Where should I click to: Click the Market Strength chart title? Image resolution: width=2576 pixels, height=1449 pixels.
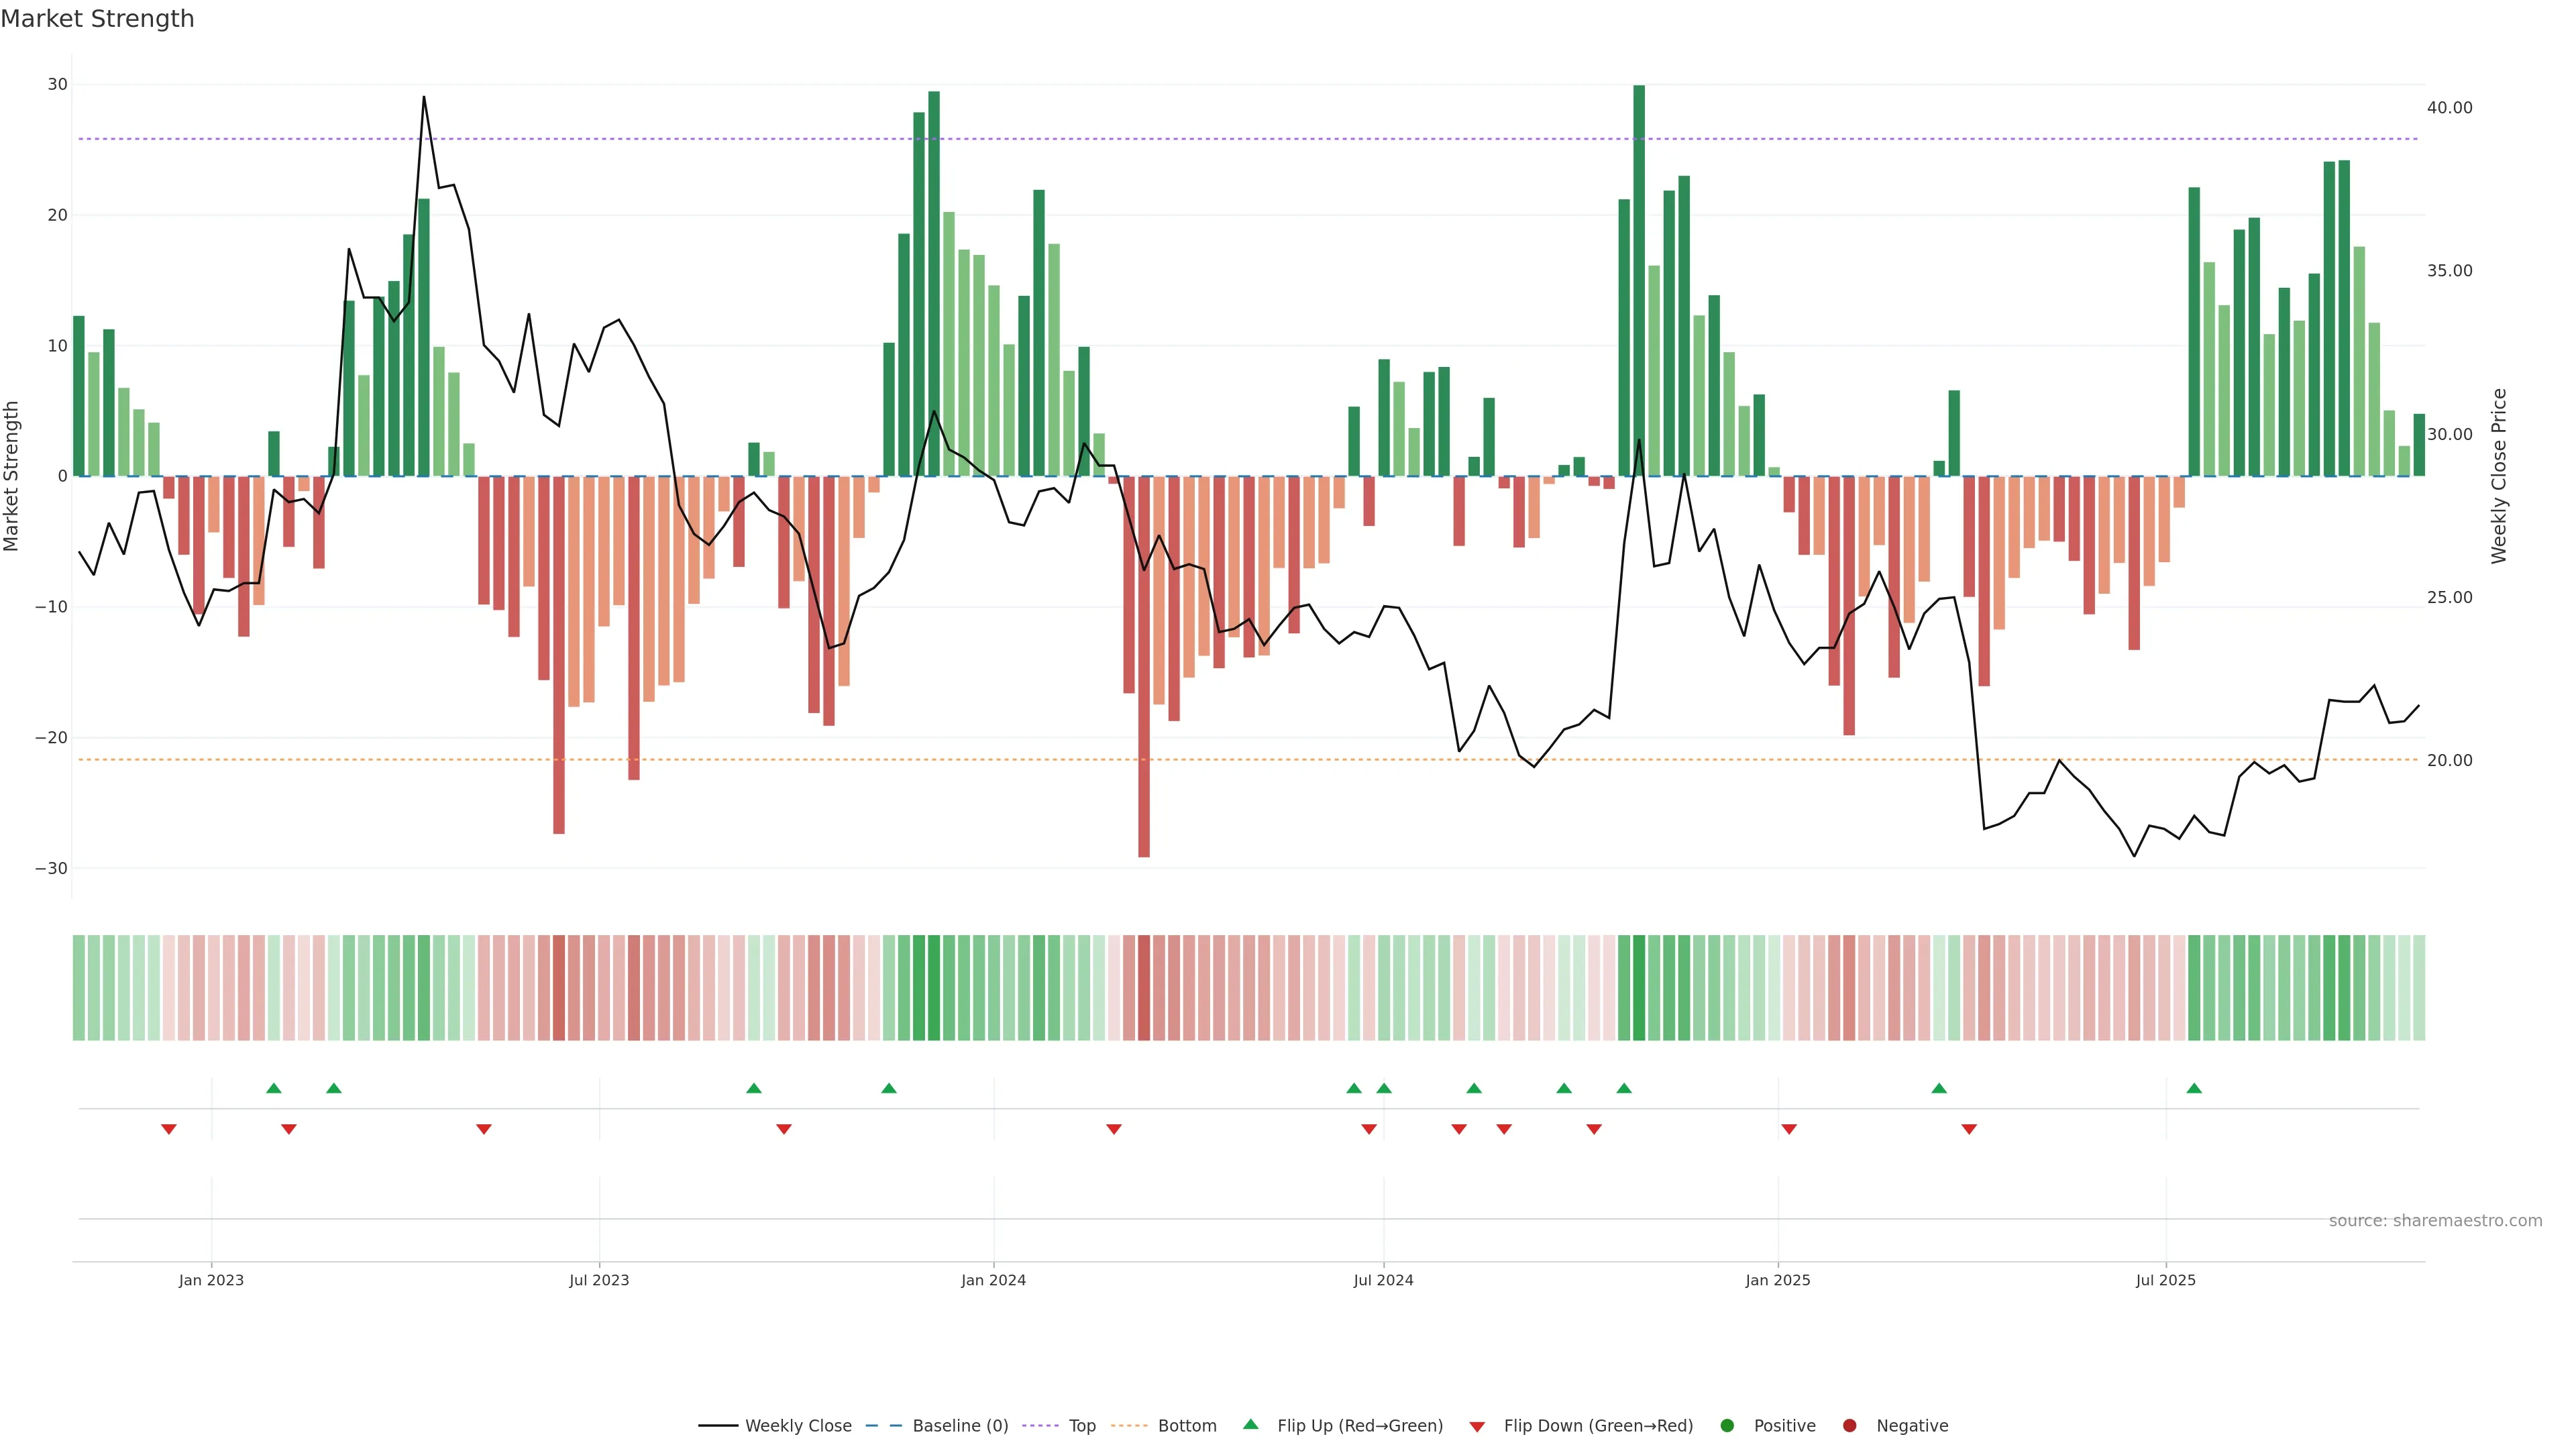point(97,19)
